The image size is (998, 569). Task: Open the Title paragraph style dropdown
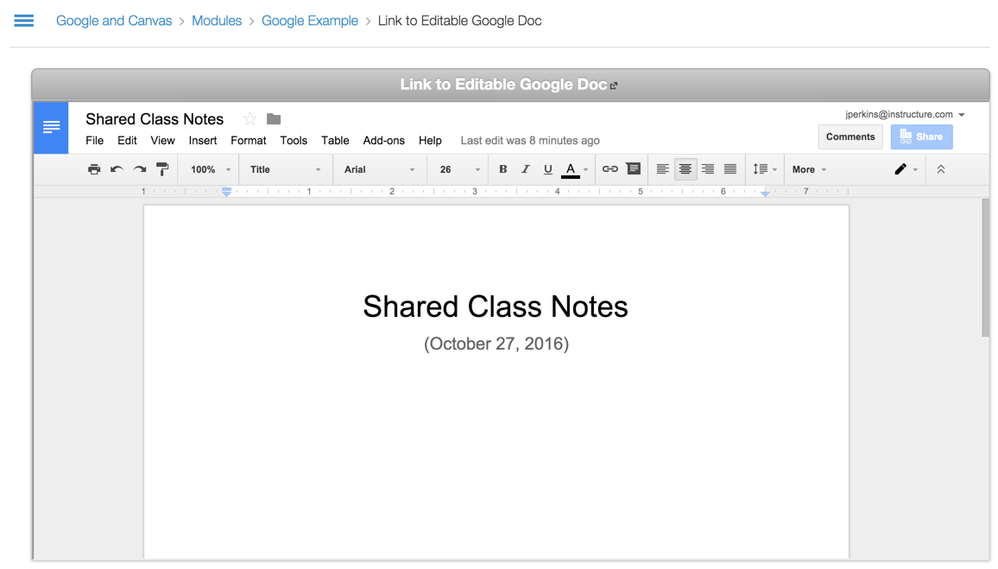tap(285, 169)
